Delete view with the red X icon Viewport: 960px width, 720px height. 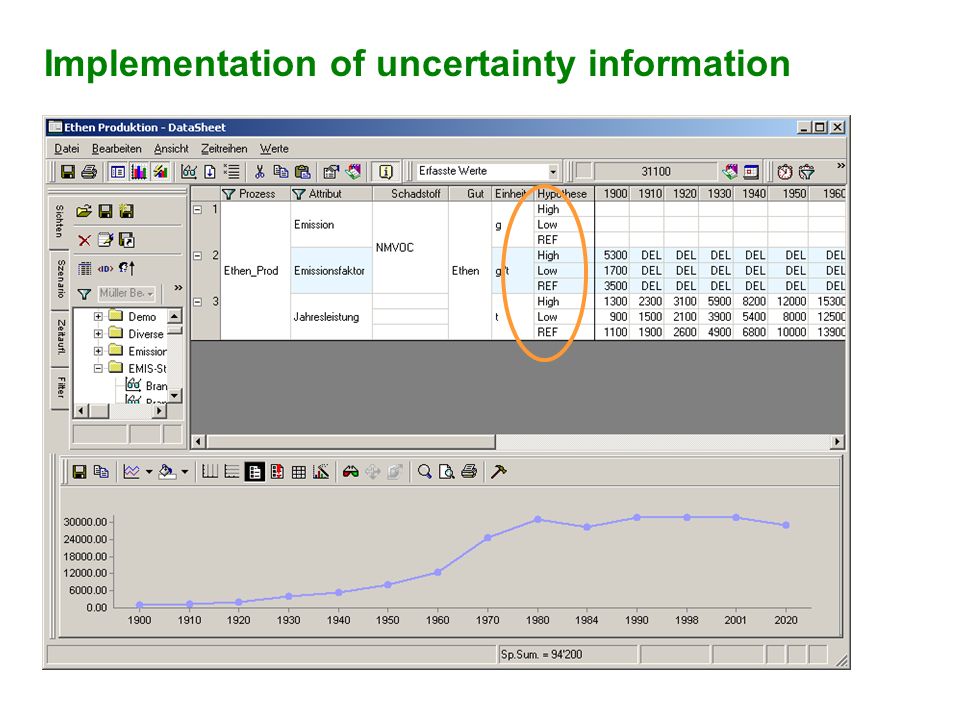(x=84, y=240)
